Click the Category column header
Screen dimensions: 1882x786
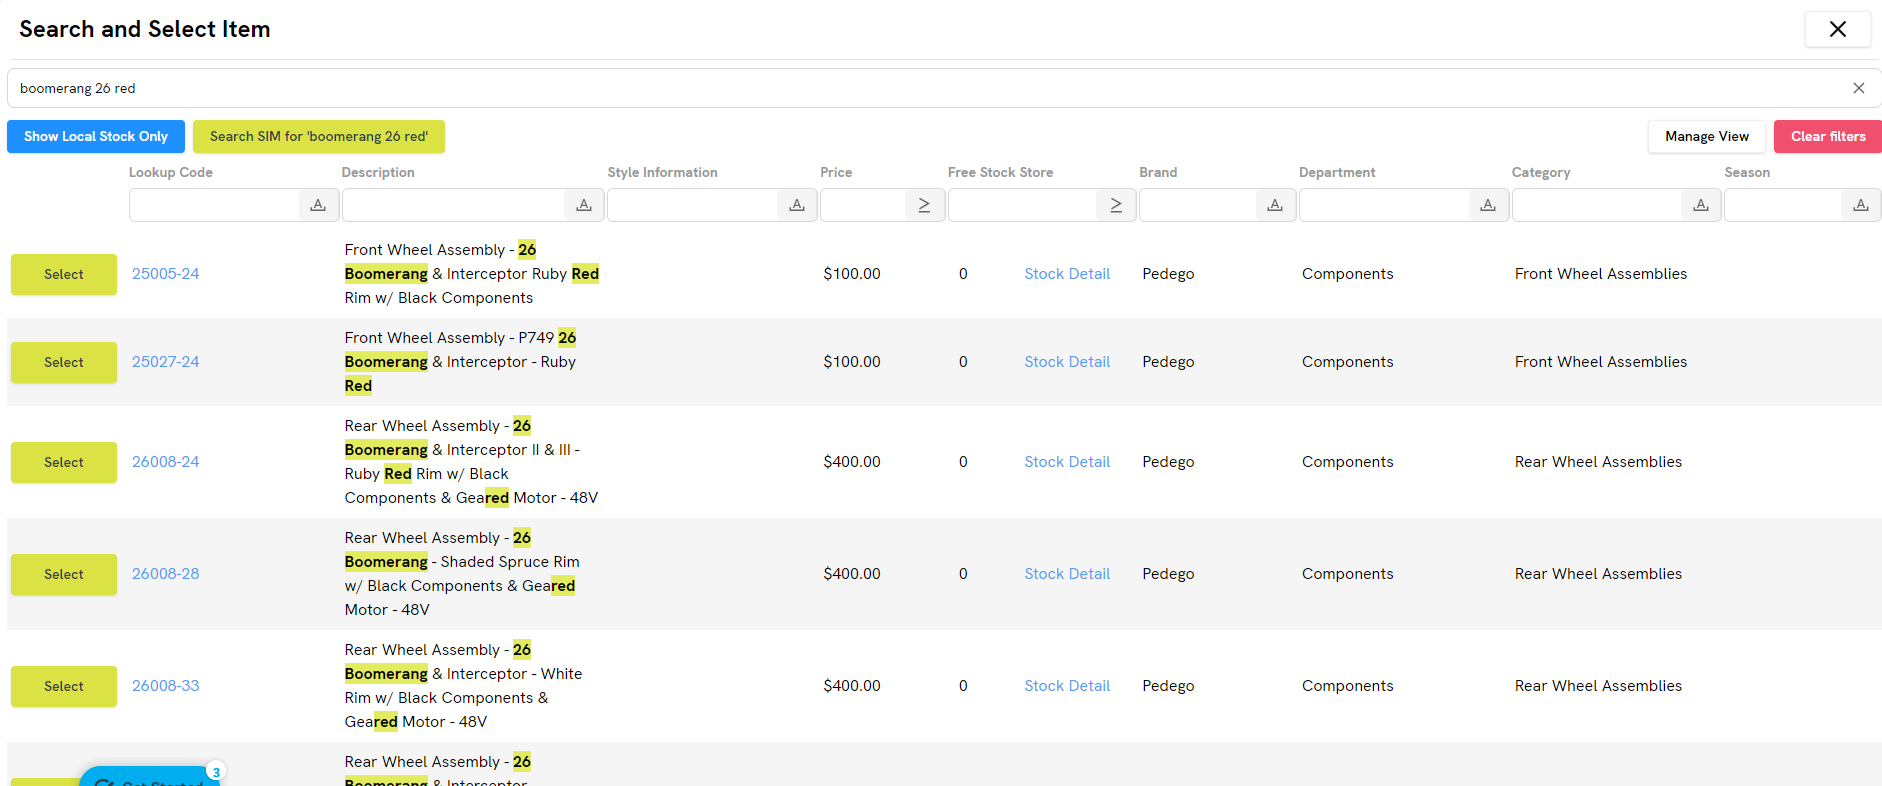pyautogui.click(x=1541, y=172)
